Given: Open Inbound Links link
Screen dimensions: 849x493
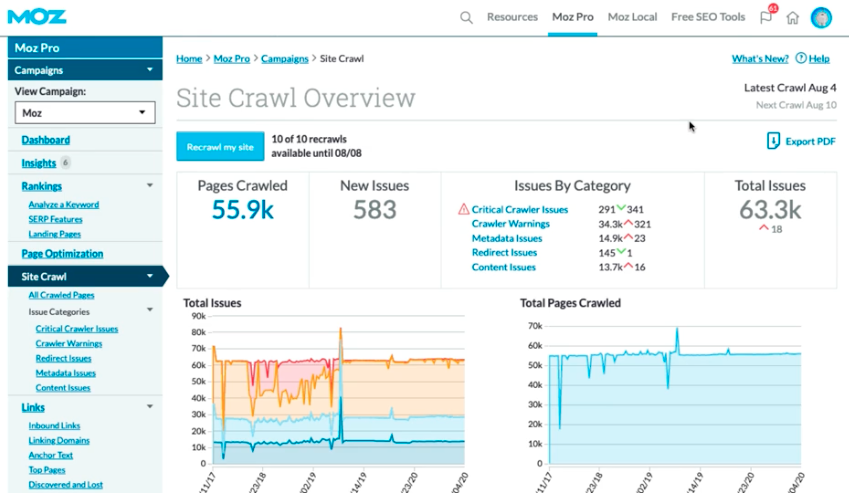Looking at the screenshot, I should tap(54, 425).
